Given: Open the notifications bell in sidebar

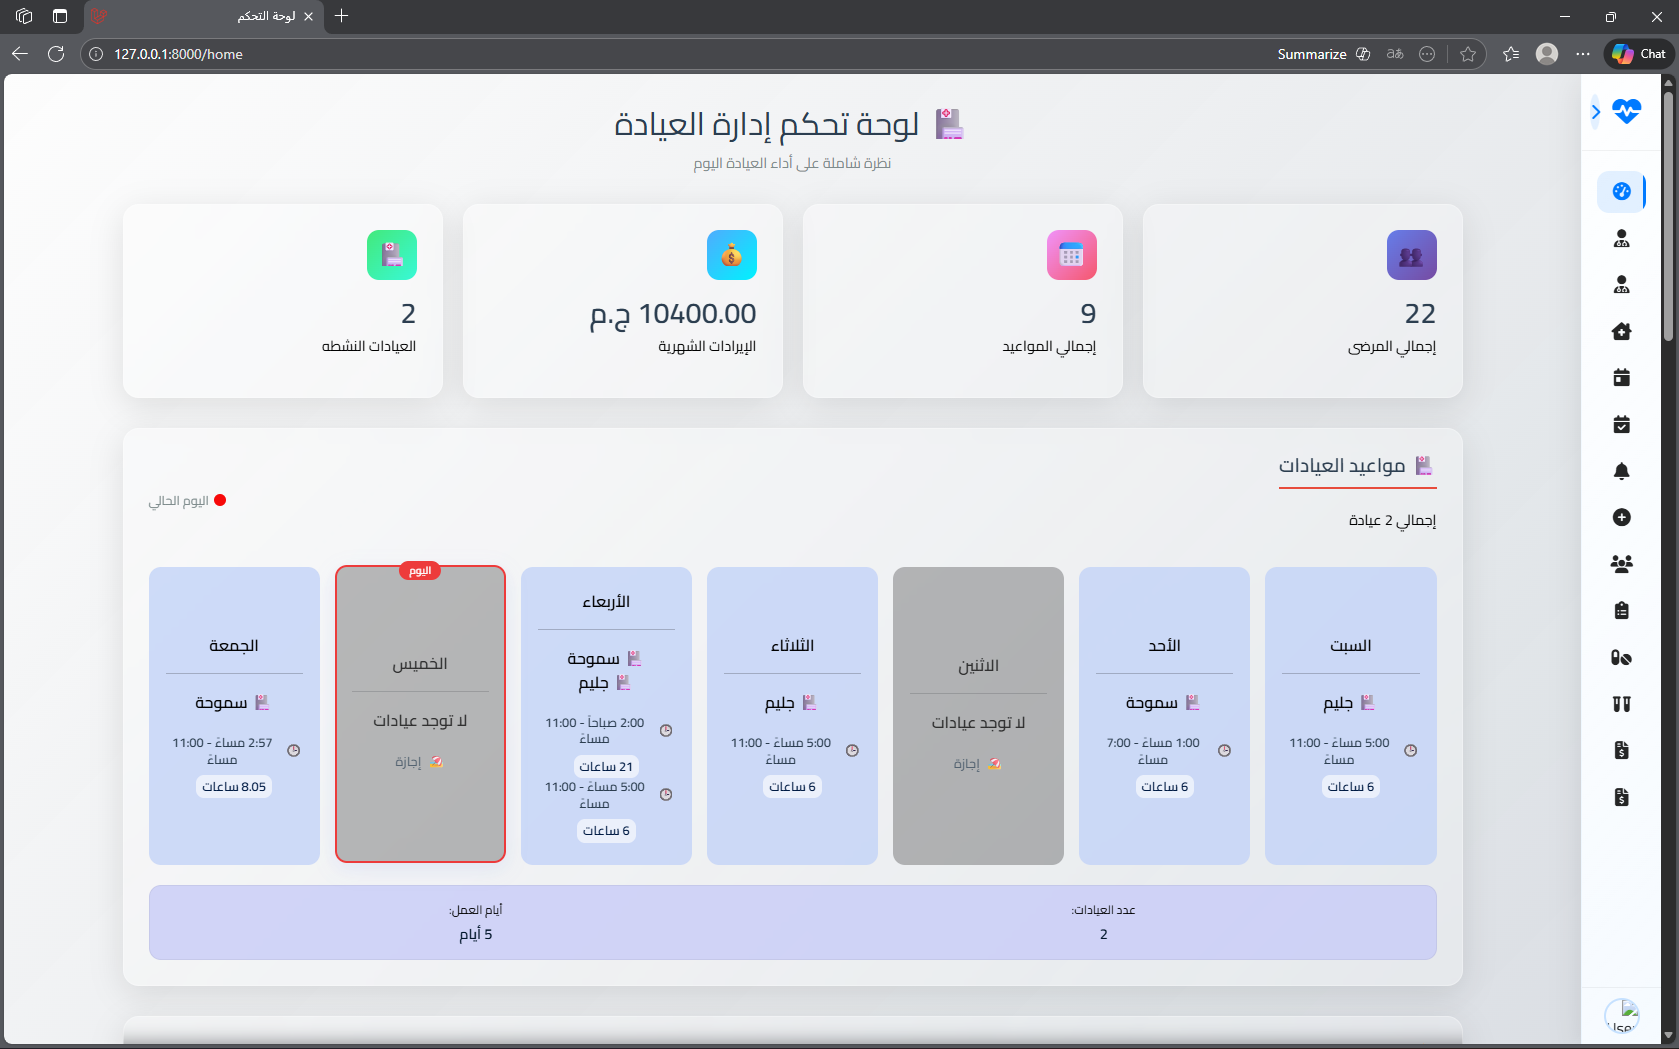Looking at the screenshot, I should [1621, 471].
